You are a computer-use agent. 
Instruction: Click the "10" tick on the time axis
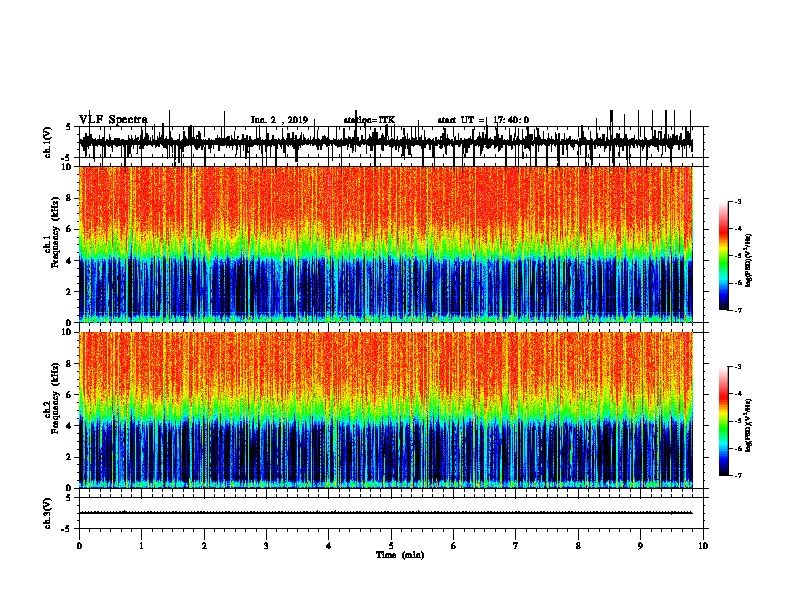point(703,546)
